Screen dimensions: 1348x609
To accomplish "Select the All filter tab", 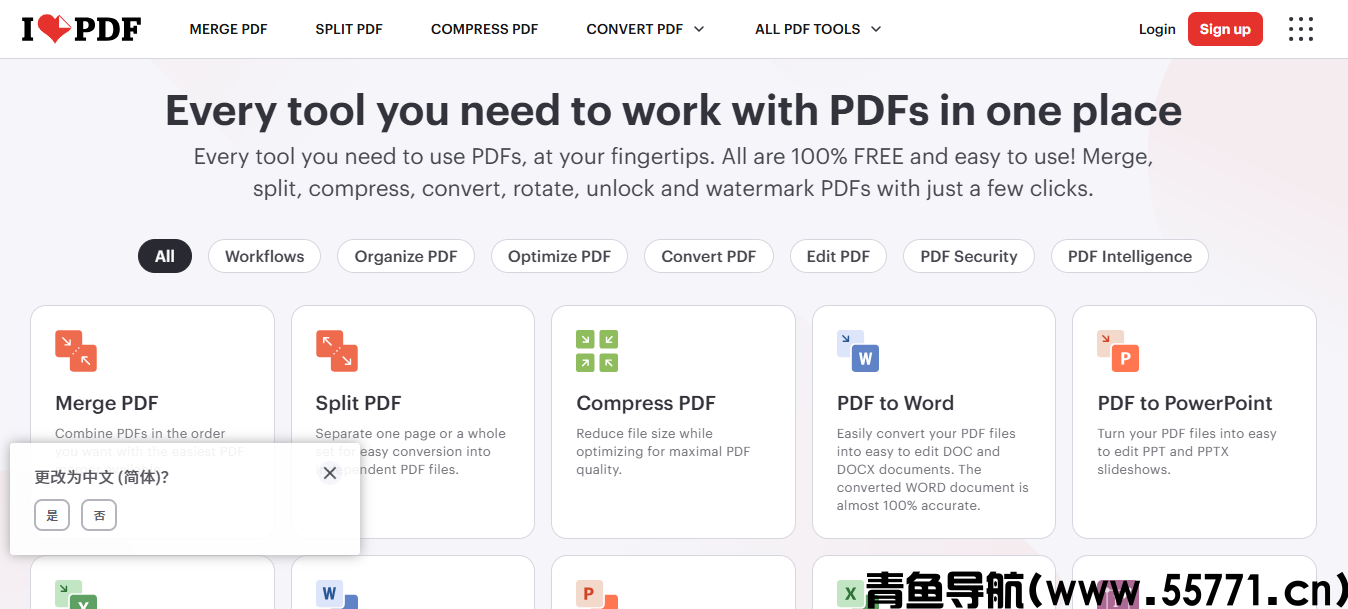I will coord(165,256).
